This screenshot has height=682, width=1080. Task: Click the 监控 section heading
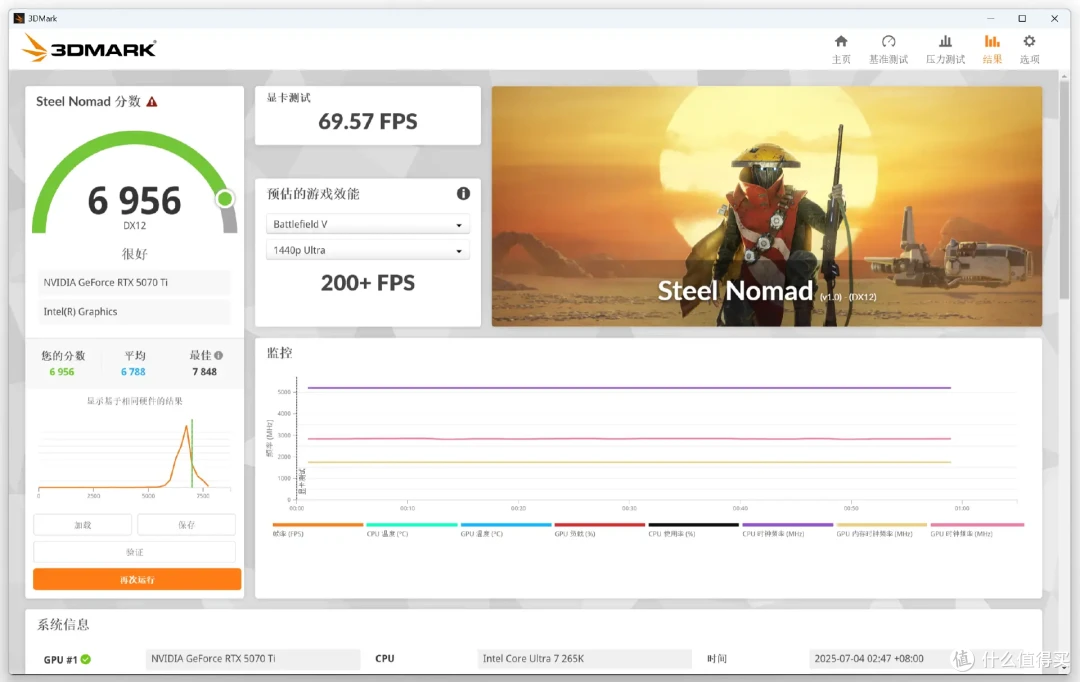pos(280,353)
